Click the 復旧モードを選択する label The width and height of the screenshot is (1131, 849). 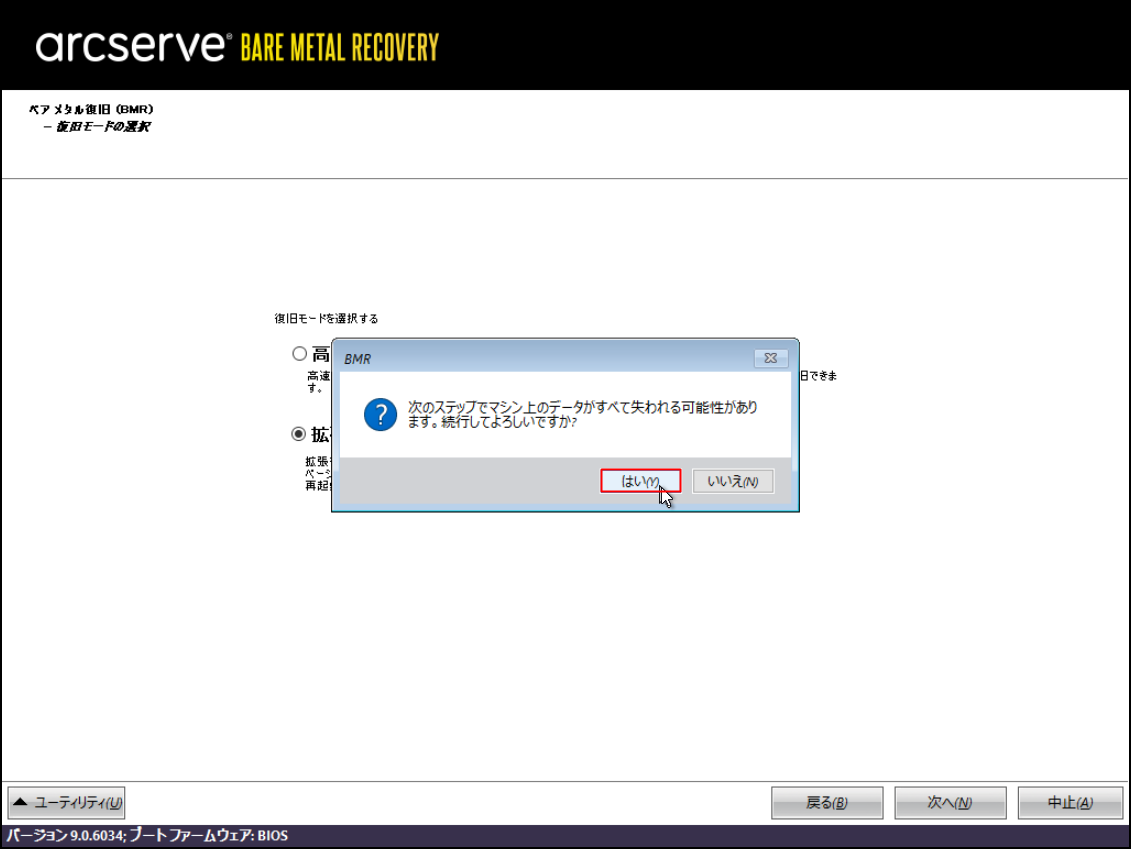[326, 318]
